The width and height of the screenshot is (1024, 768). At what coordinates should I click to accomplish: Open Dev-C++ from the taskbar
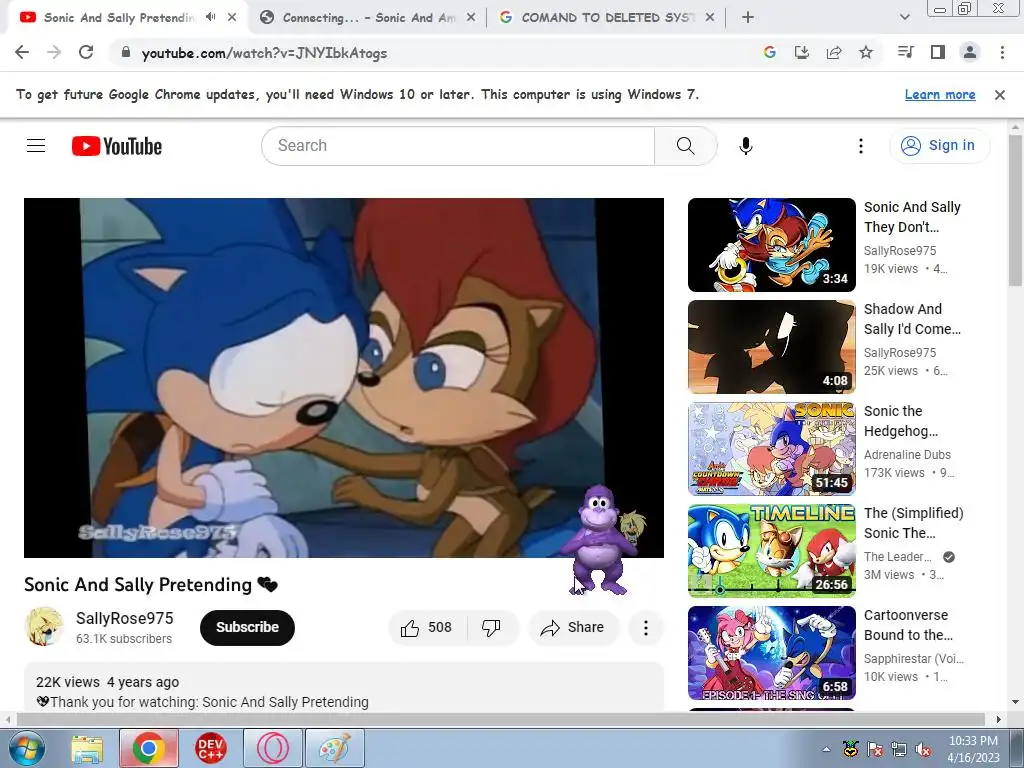click(x=210, y=748)
